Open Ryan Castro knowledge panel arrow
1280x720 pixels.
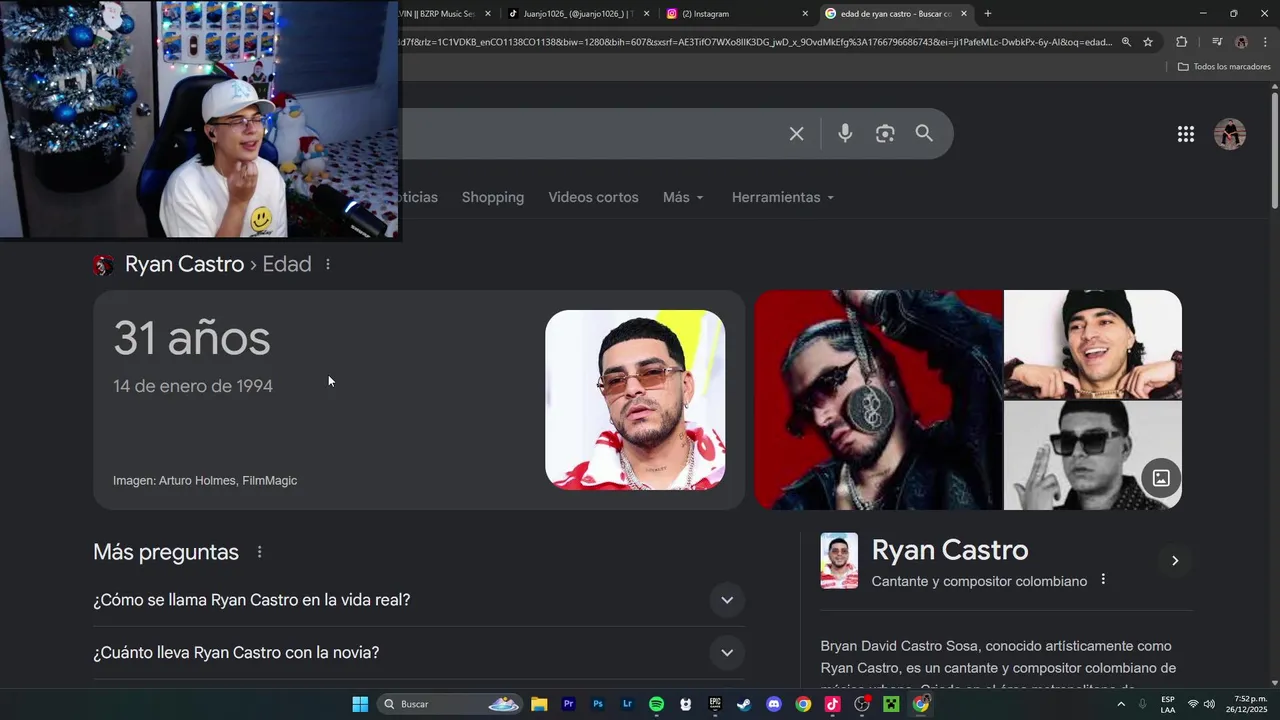pyautogui.click(x=1175, y=560)
